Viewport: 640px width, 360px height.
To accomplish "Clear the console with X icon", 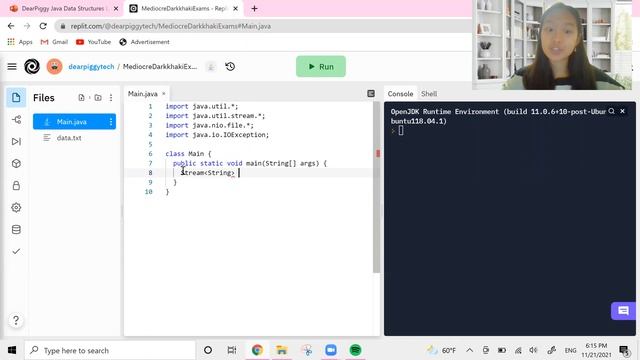I will [622, 111].
